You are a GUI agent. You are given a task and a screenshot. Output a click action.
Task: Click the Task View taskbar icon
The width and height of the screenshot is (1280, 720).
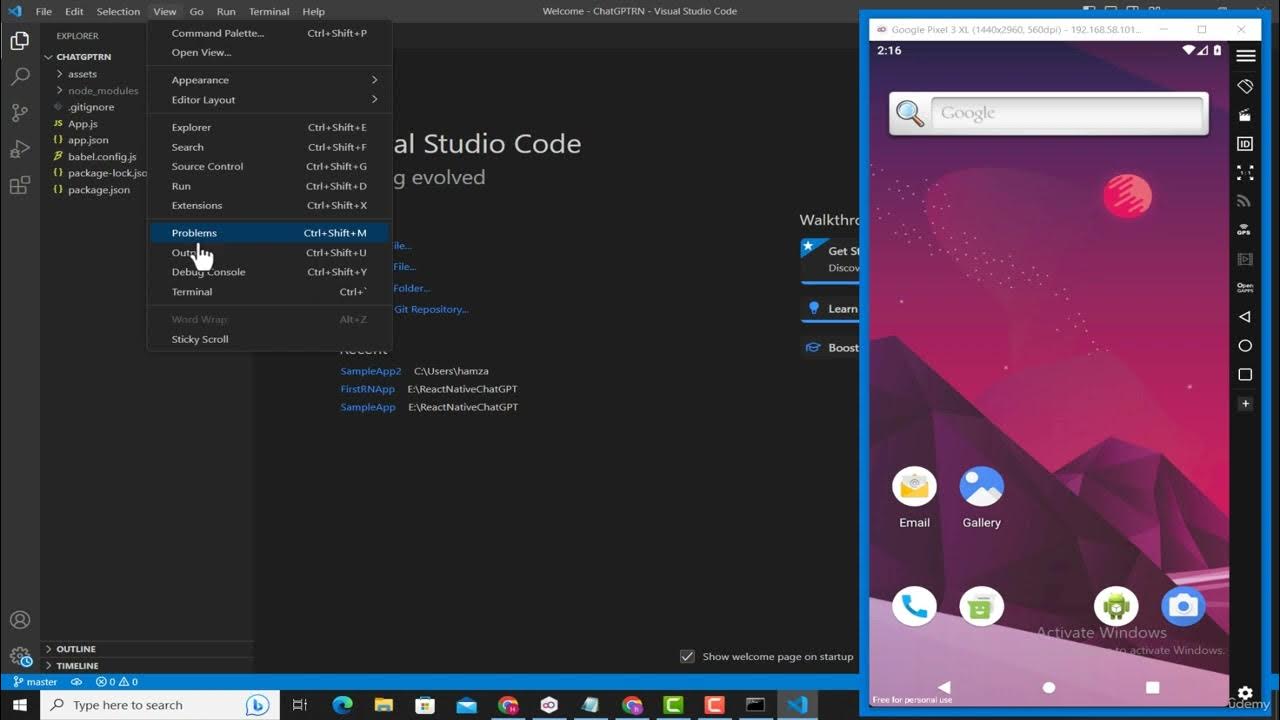coord(299,705)
